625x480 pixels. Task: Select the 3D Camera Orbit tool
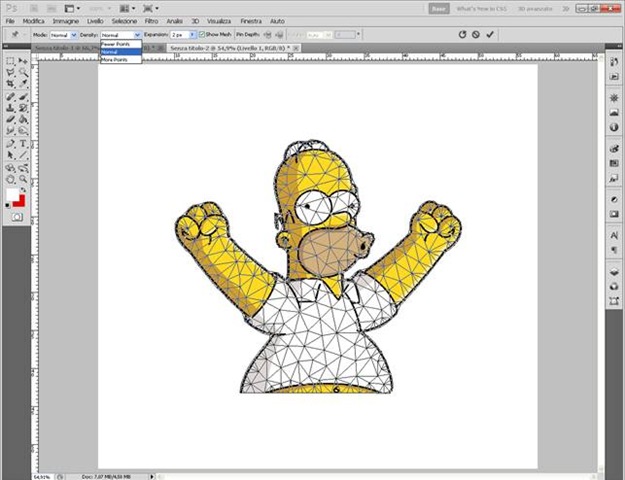[23, 168]
